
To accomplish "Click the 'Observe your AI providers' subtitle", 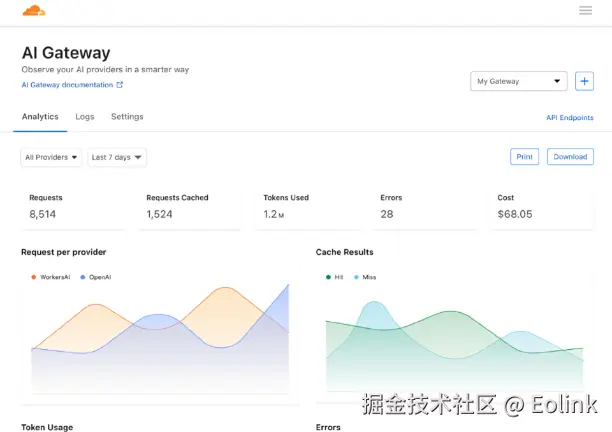I will (x=105, y=69).
